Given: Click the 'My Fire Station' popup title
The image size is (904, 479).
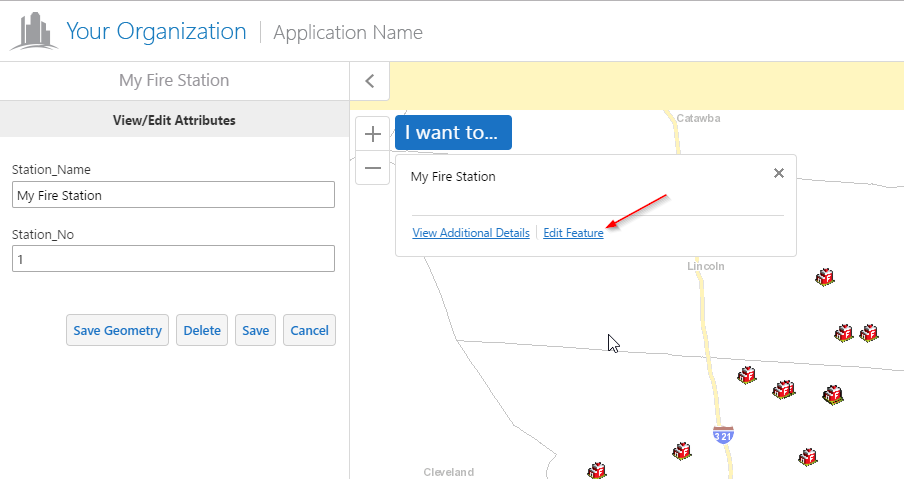Looking at the screenshot, I should (x=453, y=176).
